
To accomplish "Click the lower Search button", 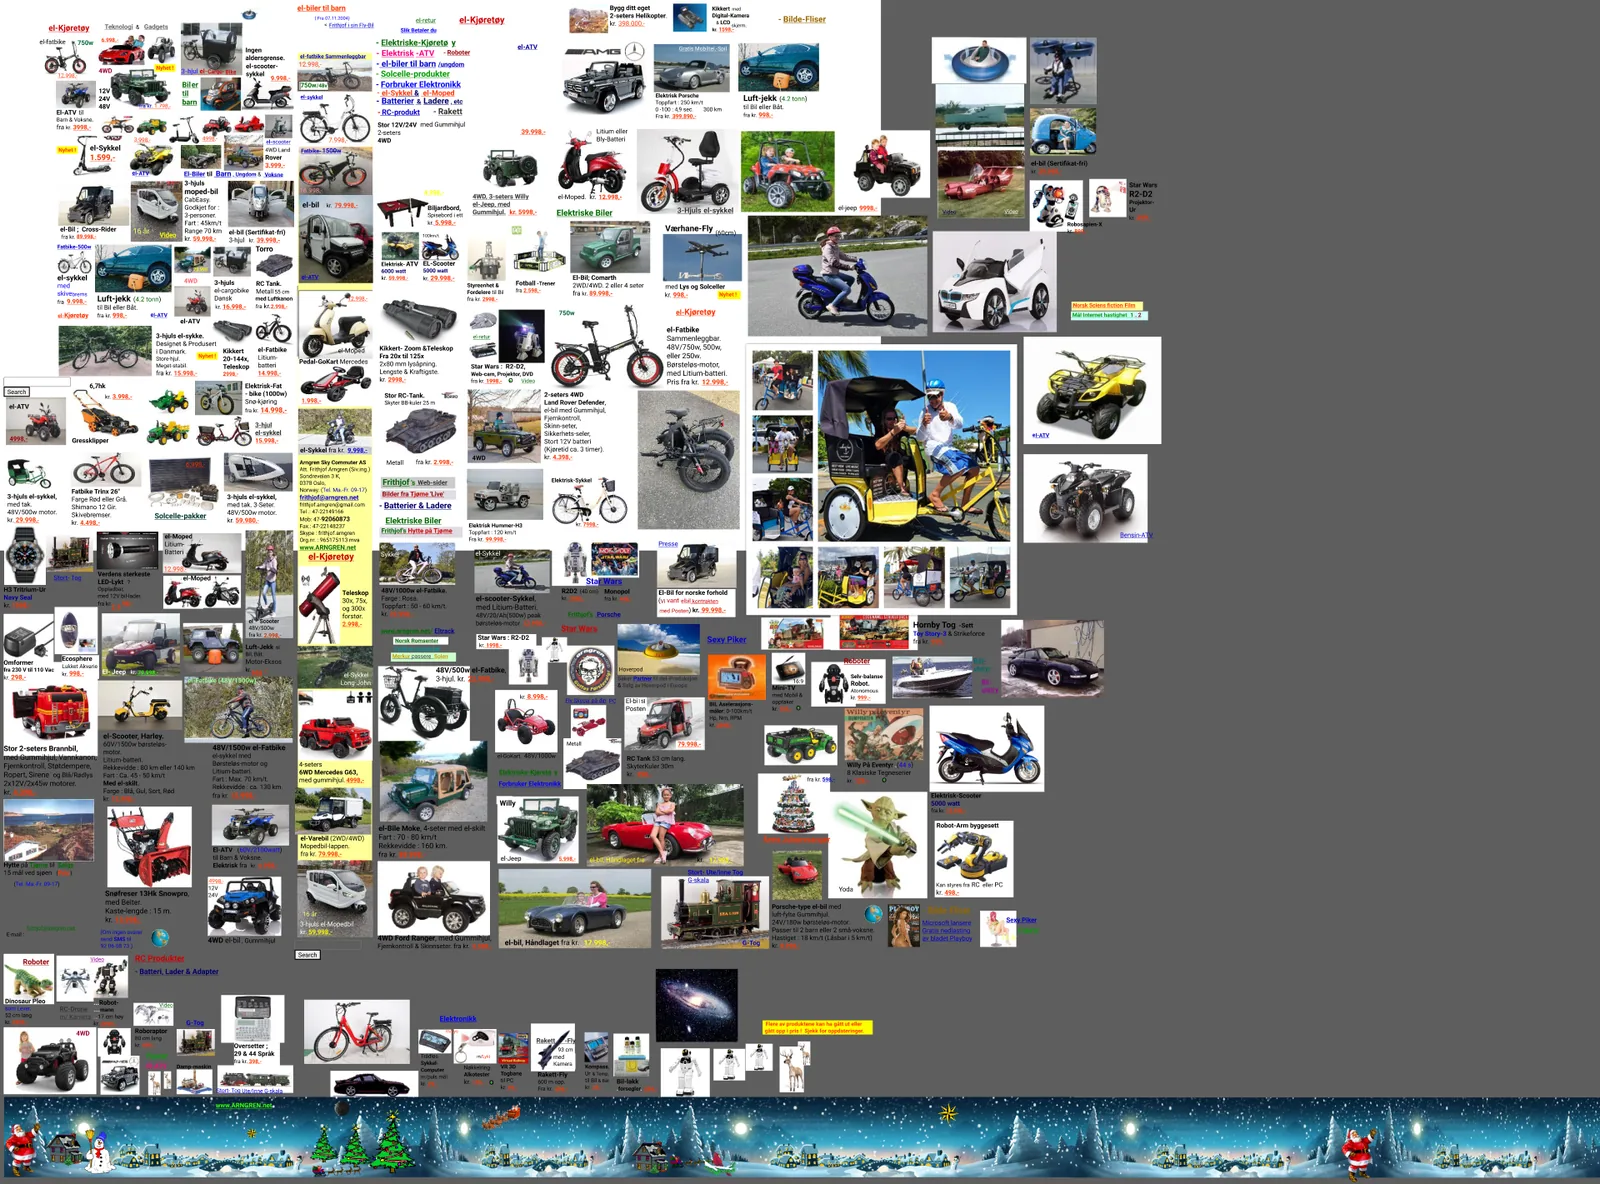I will (307, 955).
